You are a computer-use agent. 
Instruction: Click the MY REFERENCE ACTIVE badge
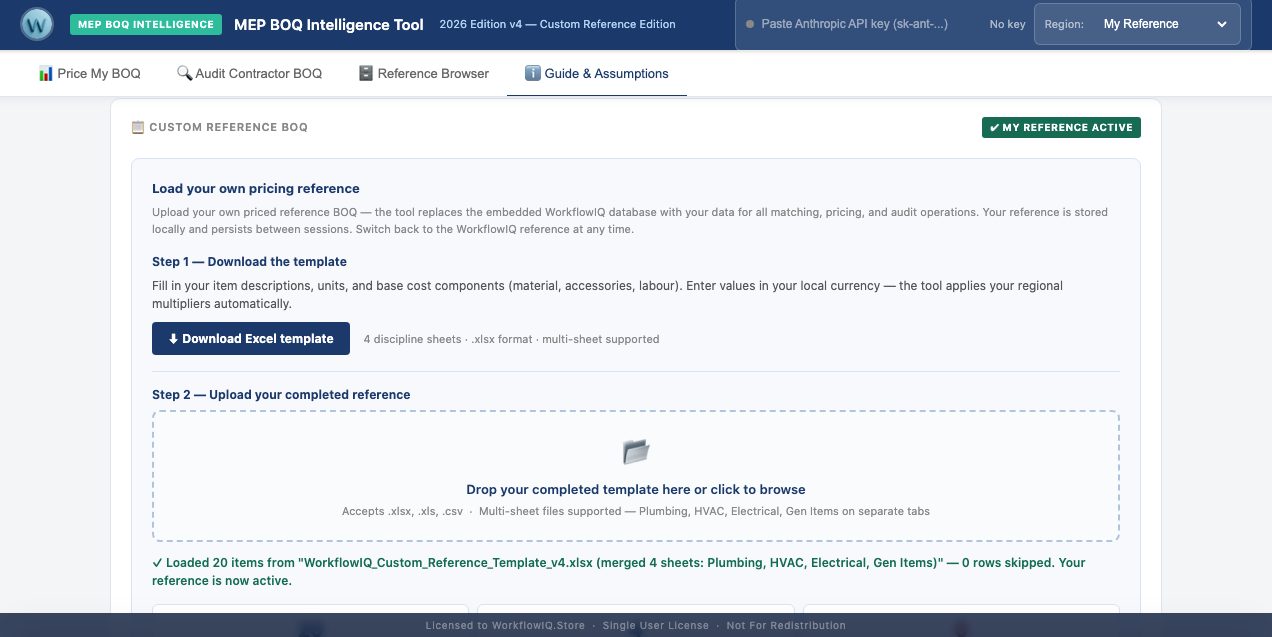click(1061, 128)
